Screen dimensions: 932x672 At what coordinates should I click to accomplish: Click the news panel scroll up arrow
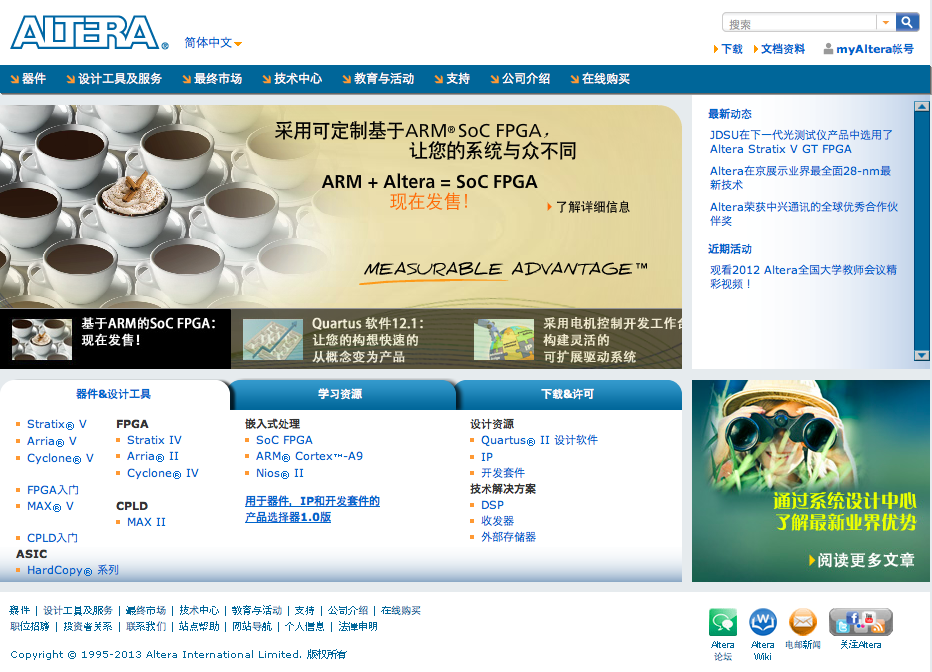(x=921, y=107)
